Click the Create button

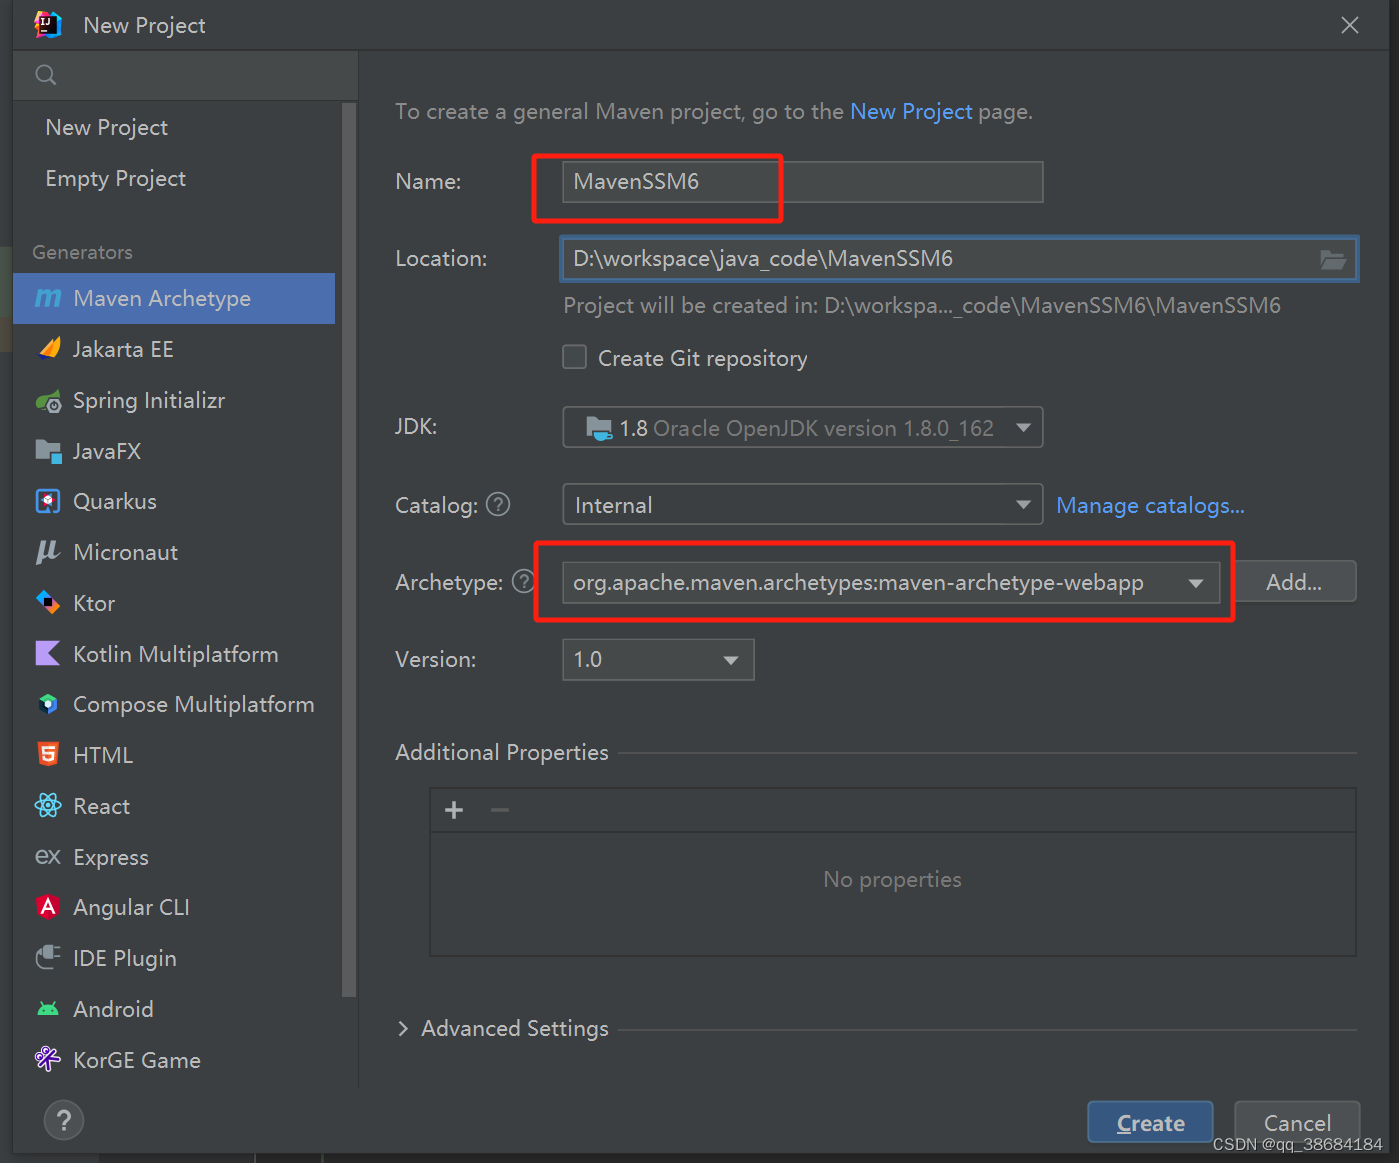pyautogui.click(x=1150, y=1123)
